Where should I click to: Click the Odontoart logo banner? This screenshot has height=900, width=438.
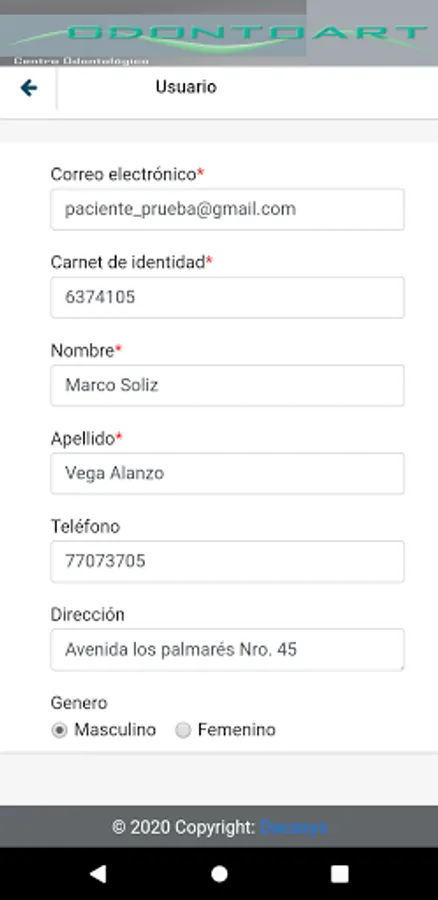pyautogui.click(x=219, y=33)
